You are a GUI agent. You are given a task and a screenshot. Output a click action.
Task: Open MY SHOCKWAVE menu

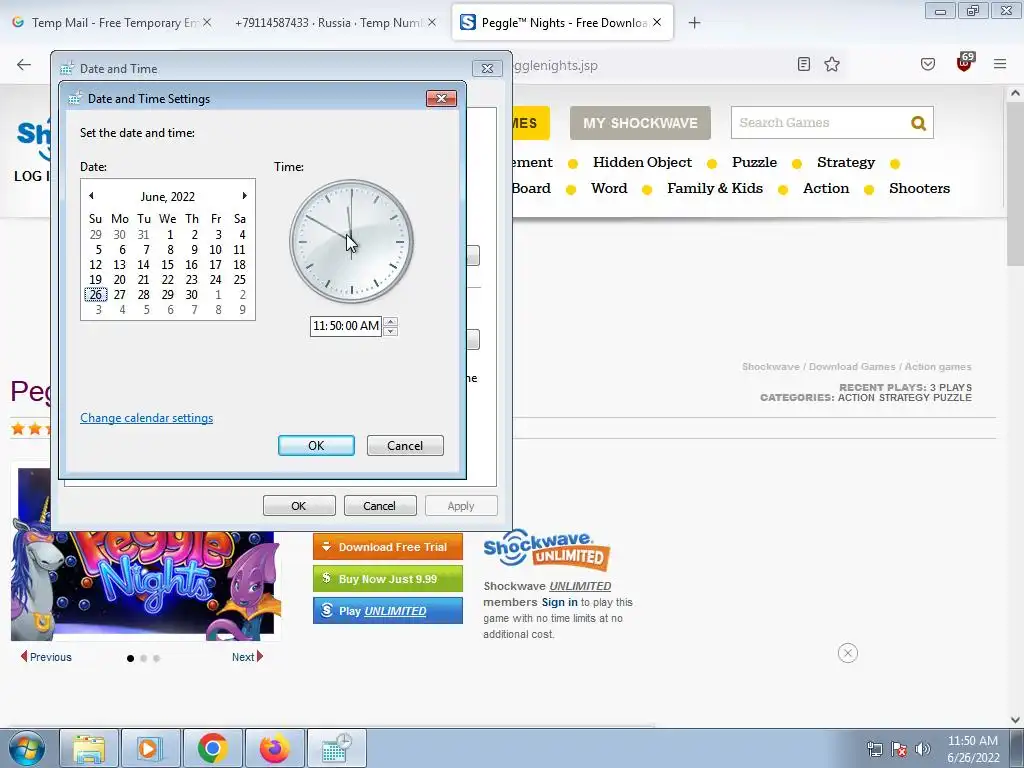click(640, 123)
